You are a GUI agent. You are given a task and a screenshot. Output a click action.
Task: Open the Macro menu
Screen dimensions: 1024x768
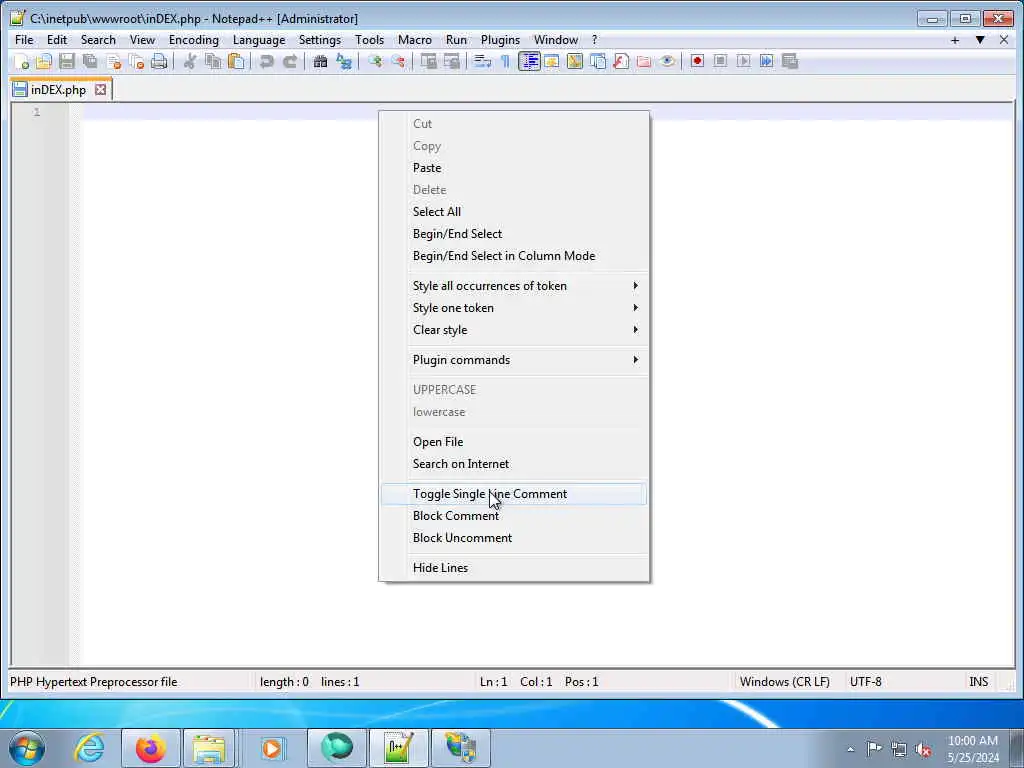(x=415, y=40)
